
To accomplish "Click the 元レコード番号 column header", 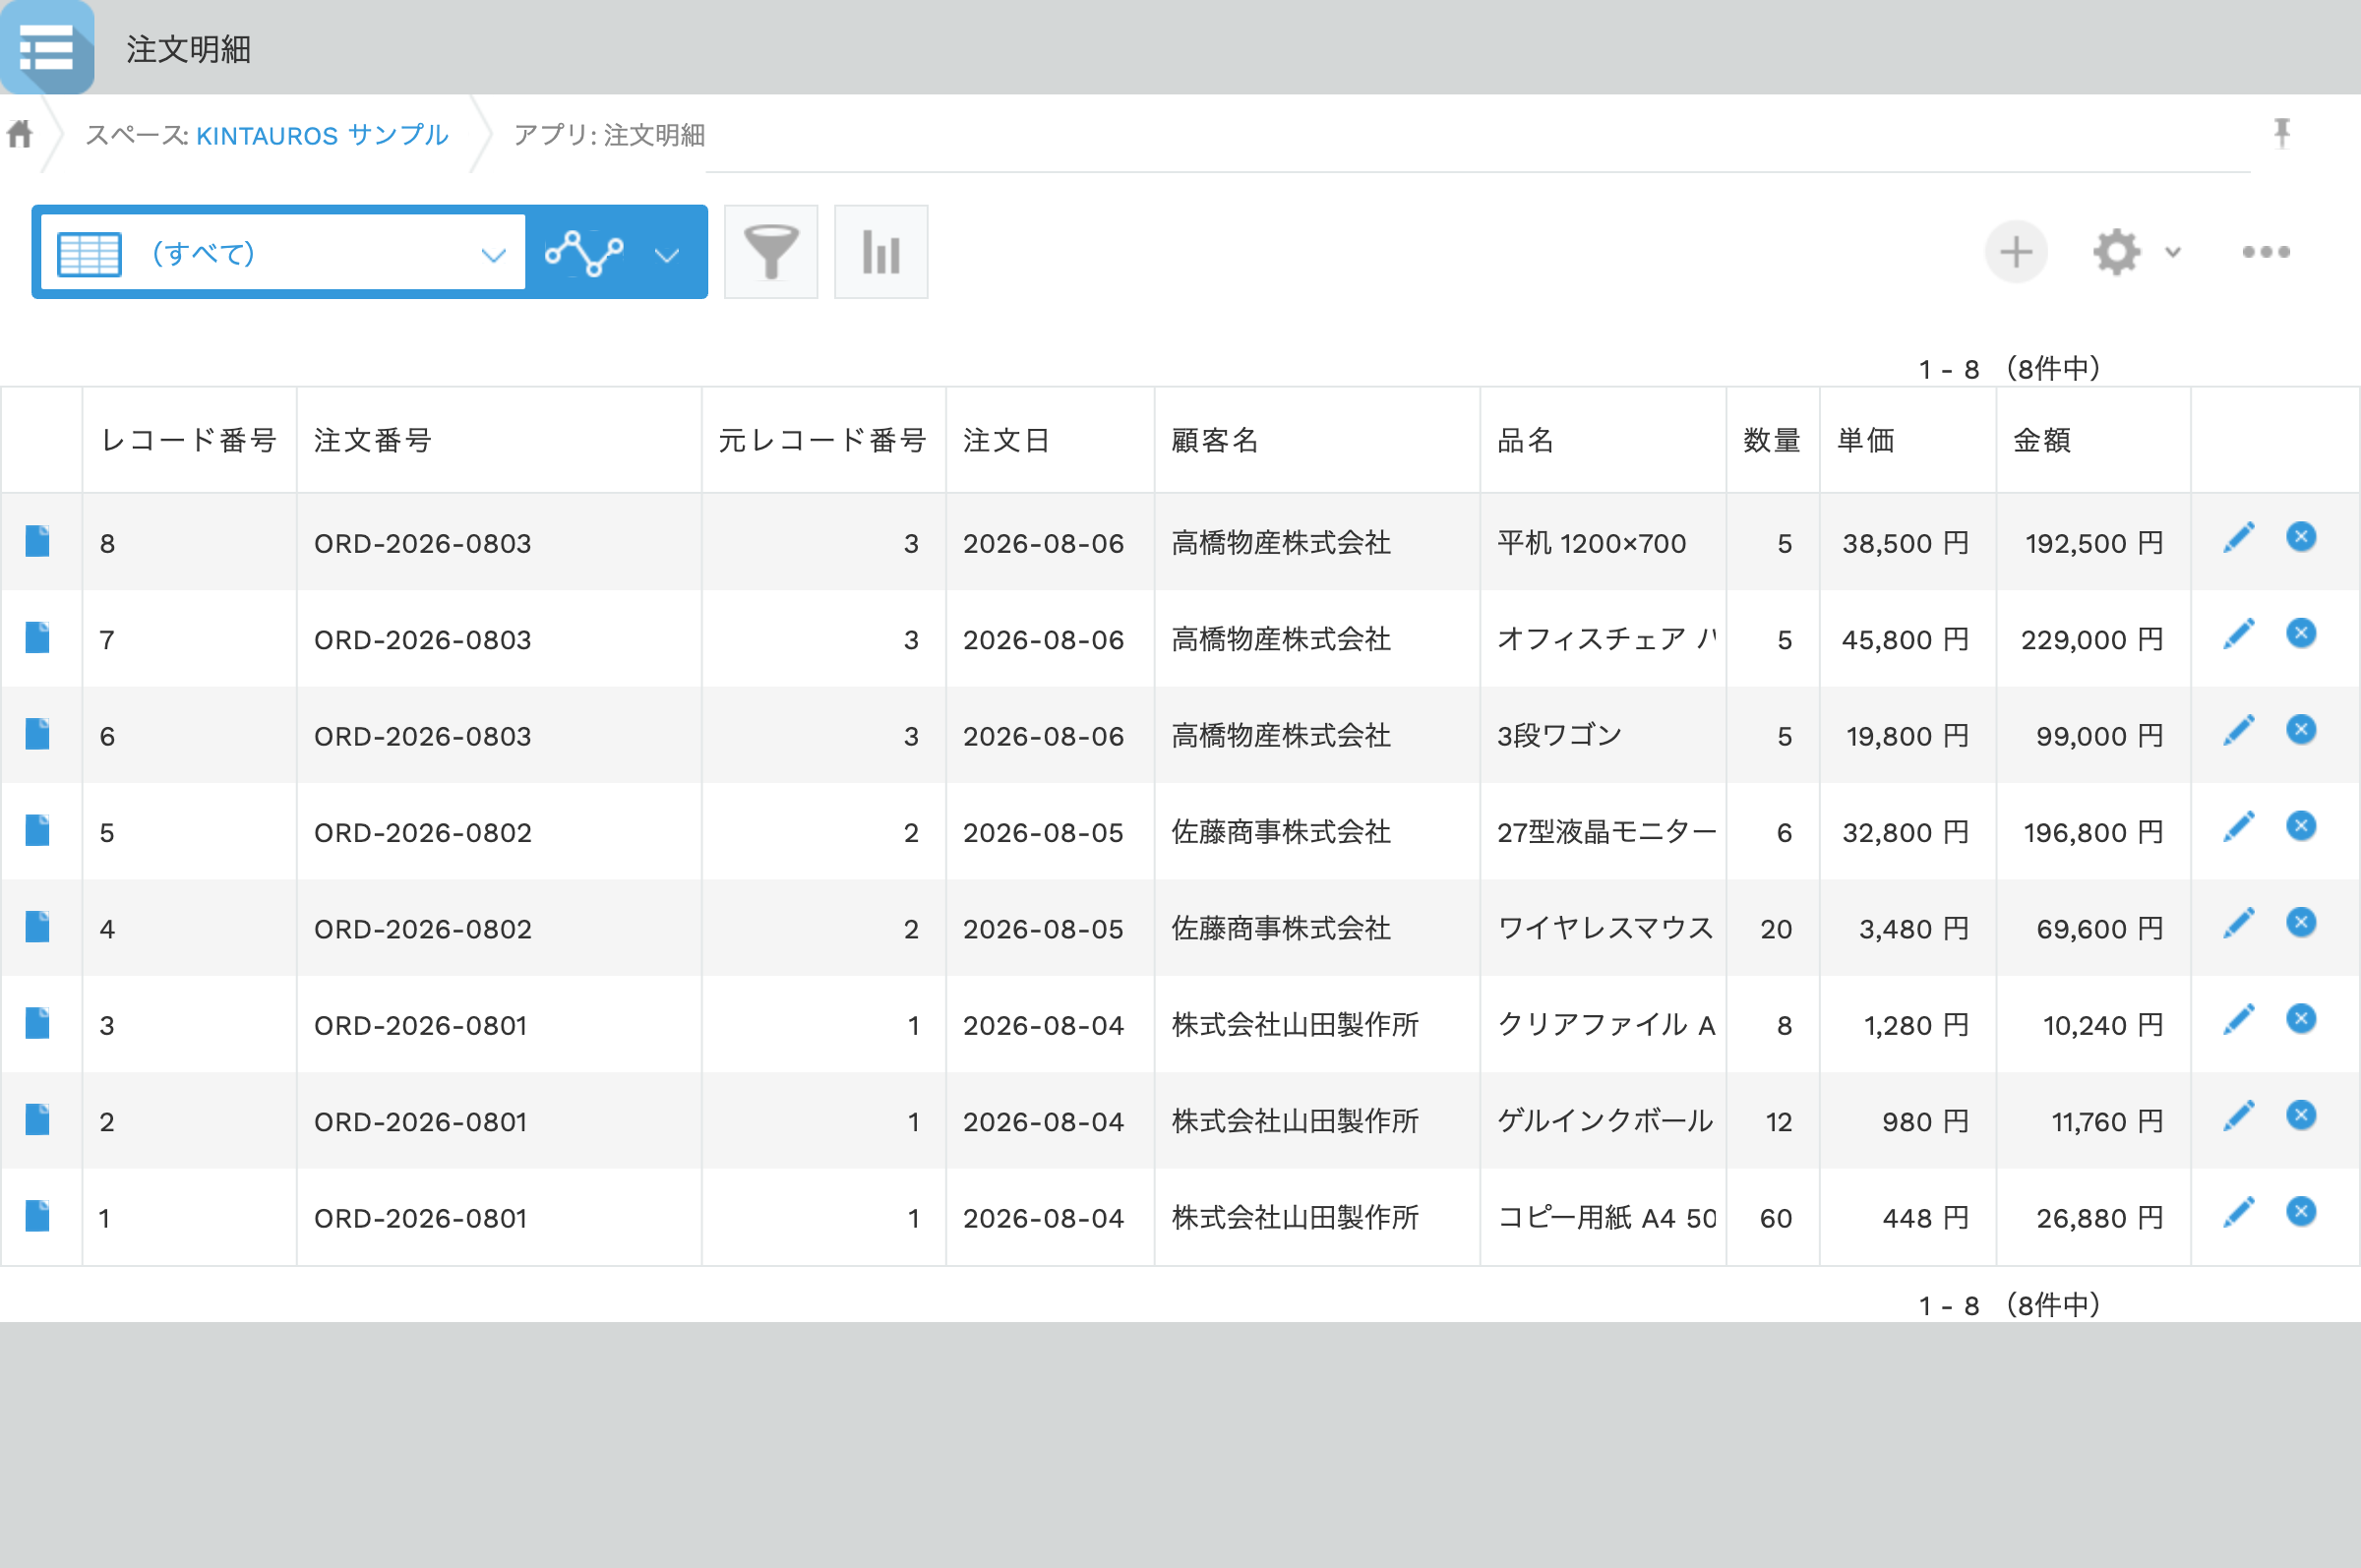I will click(x=822, y=440).
